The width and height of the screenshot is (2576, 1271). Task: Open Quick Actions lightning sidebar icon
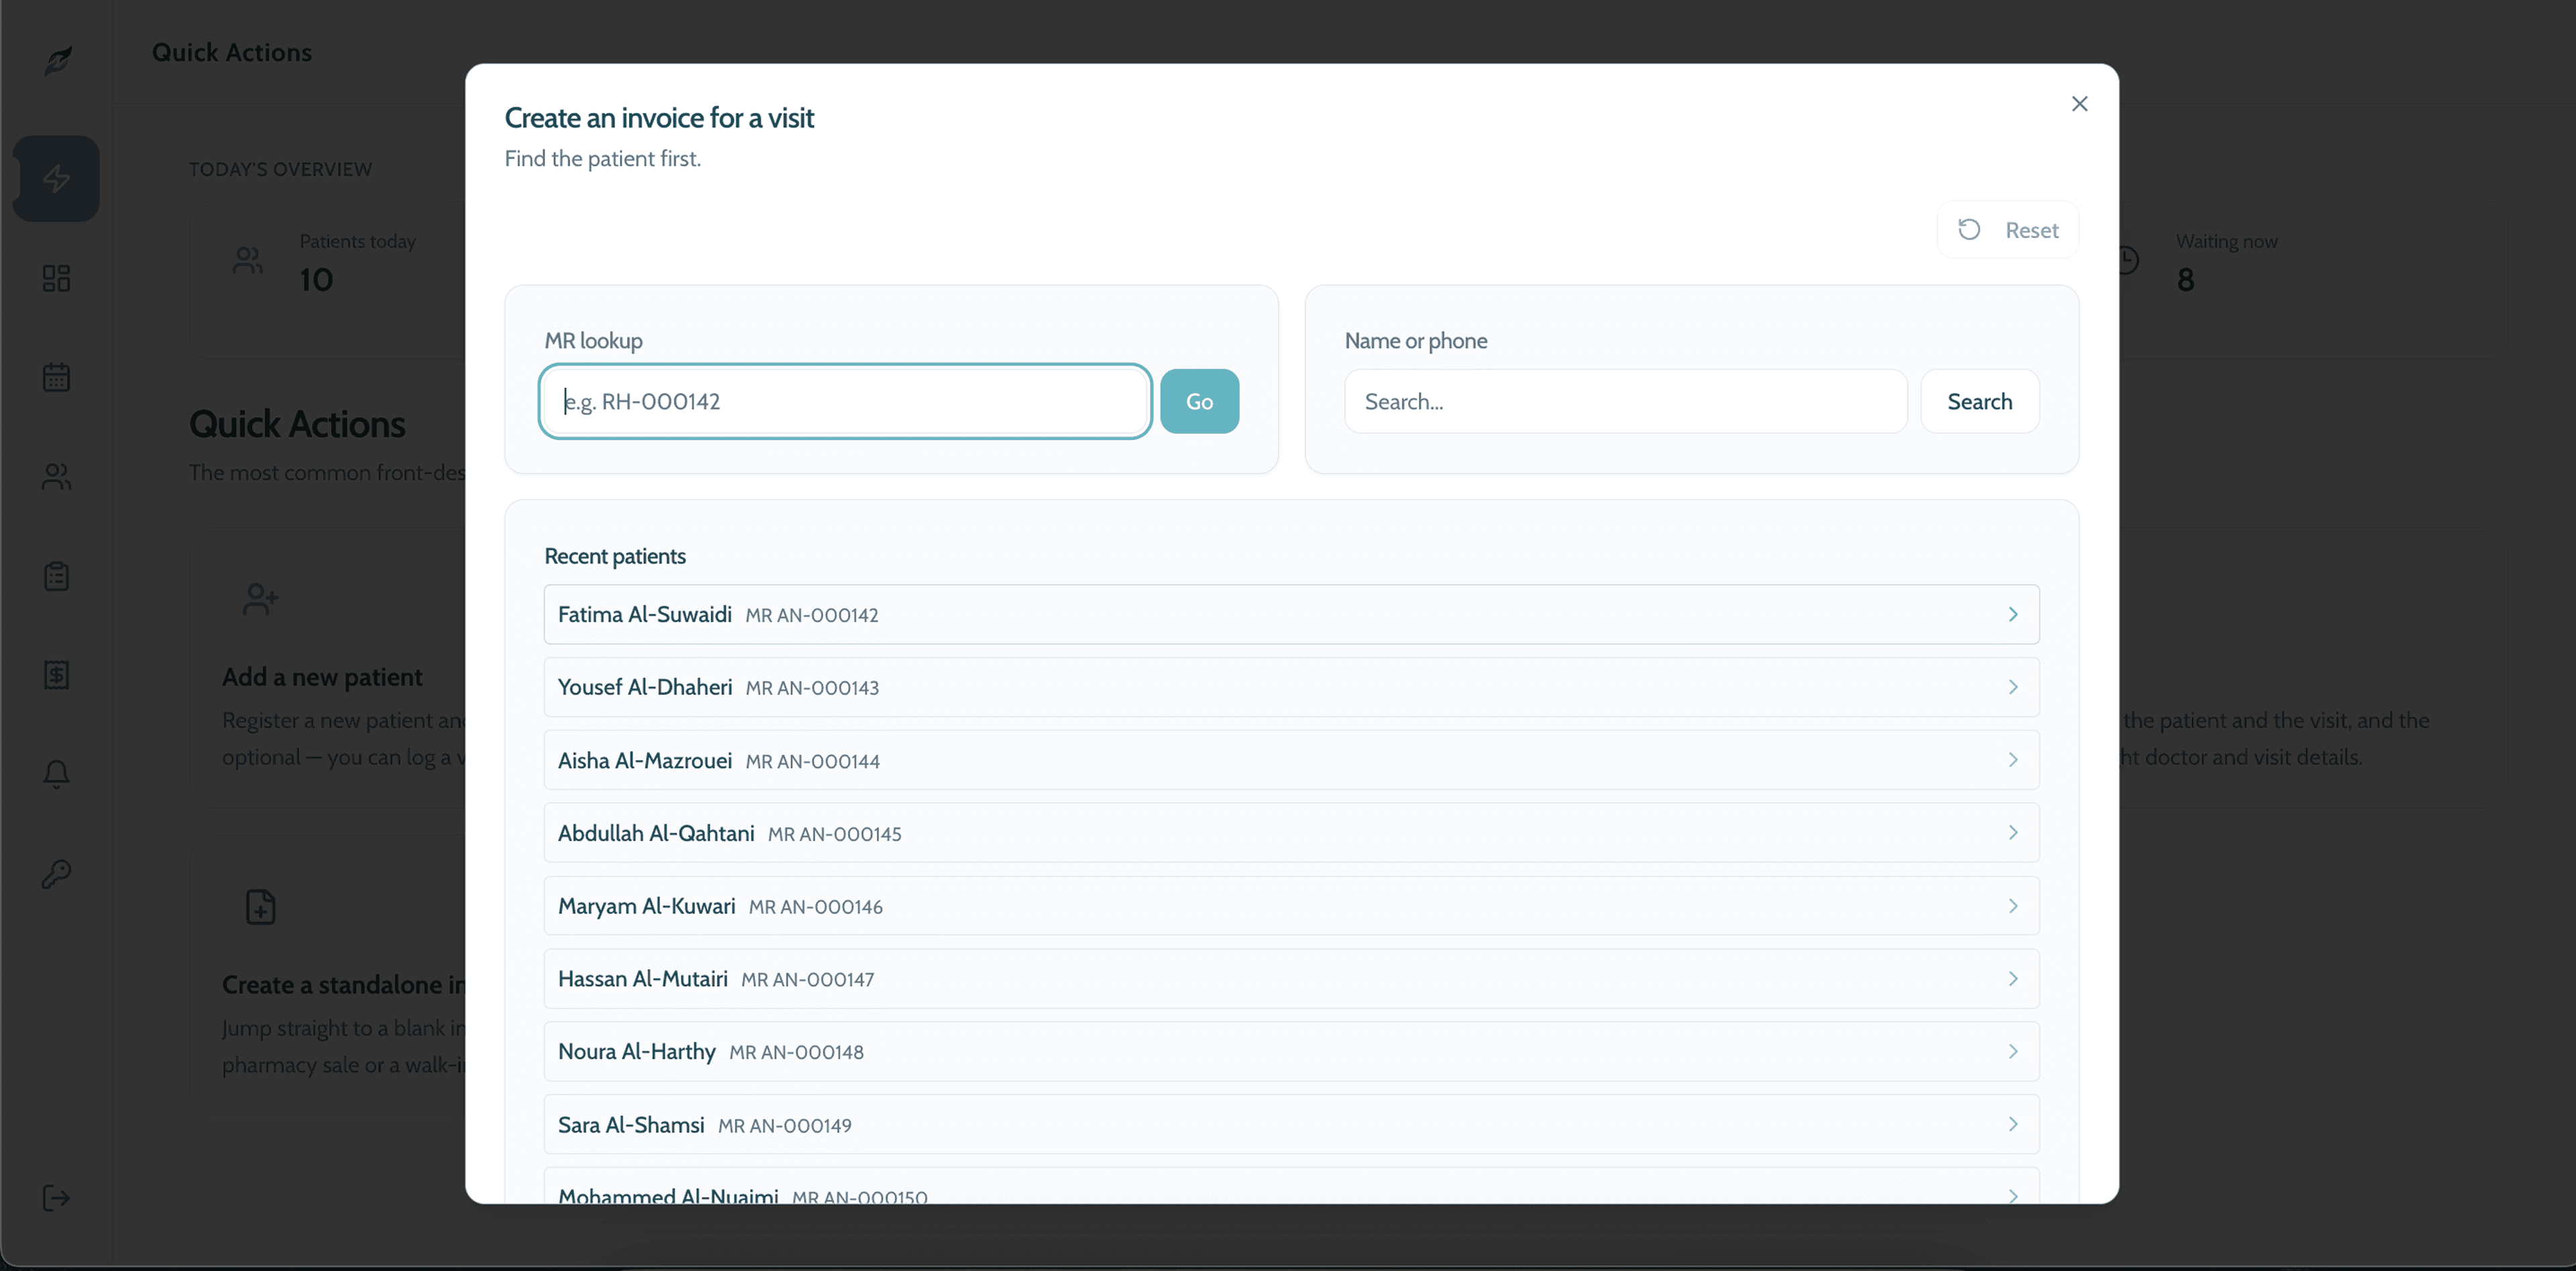(56, 179)
